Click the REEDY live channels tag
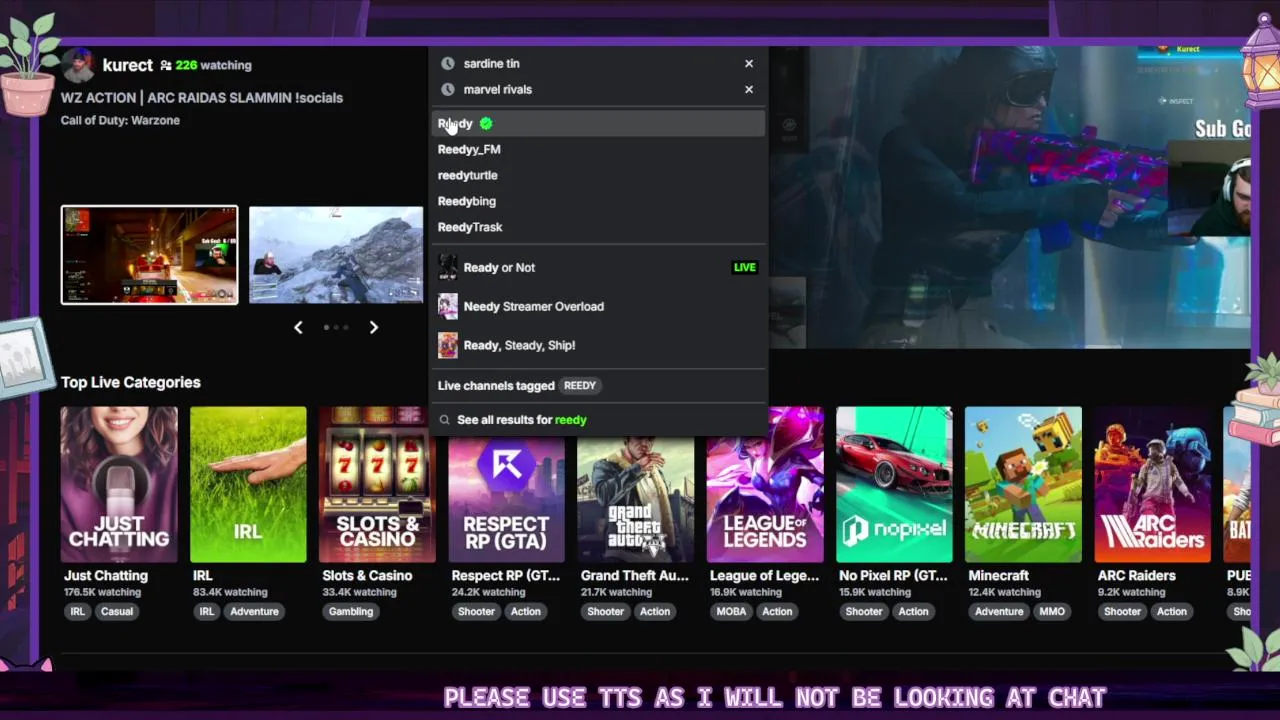 click(x=580, y=385)
